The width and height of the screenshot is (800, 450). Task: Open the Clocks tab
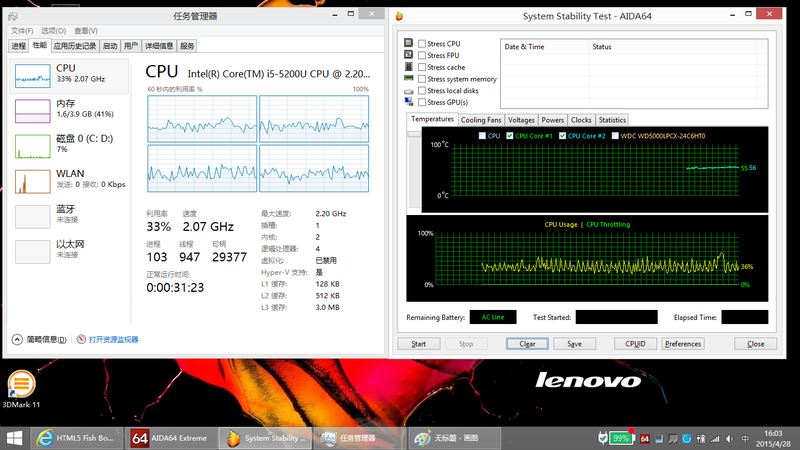(581, 120)
